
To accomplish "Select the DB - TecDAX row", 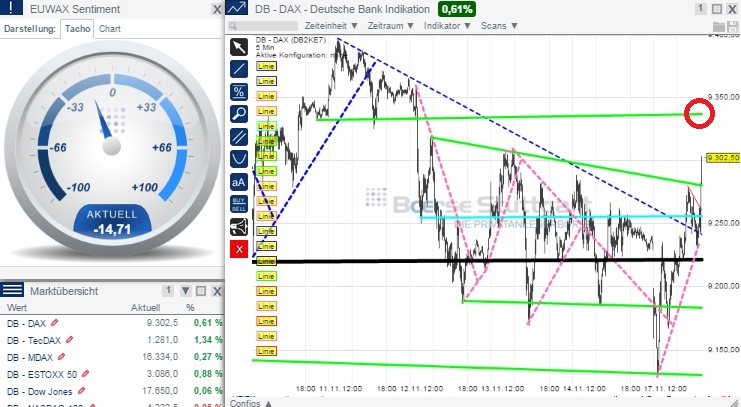I will coord(112,340).
